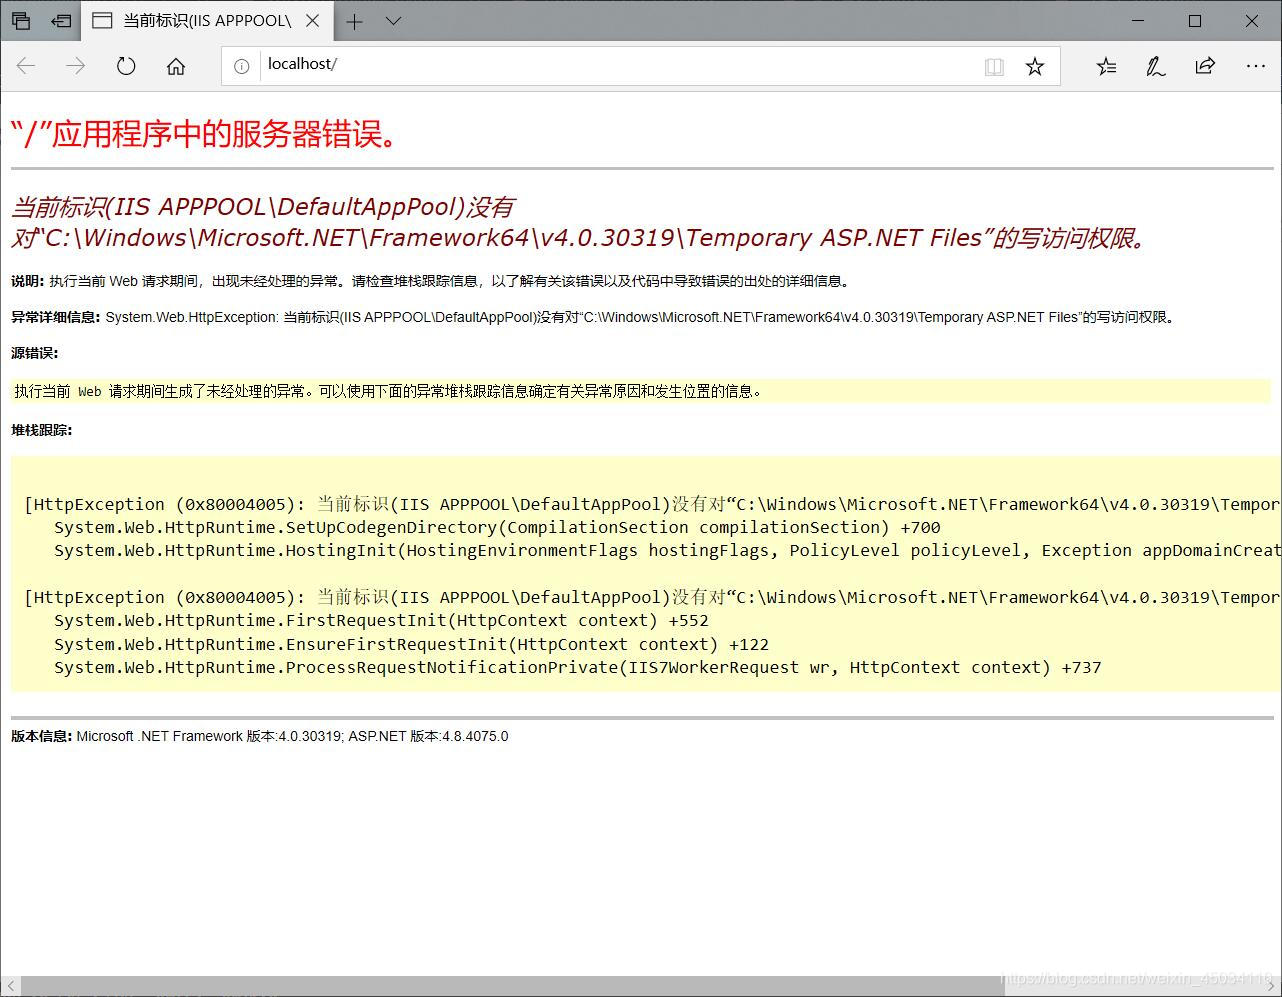Image resolution: width=1282 pixels, height=997 pixels.
Task: Click the FirstRequestInit +552 stack line
Action: 381,621
